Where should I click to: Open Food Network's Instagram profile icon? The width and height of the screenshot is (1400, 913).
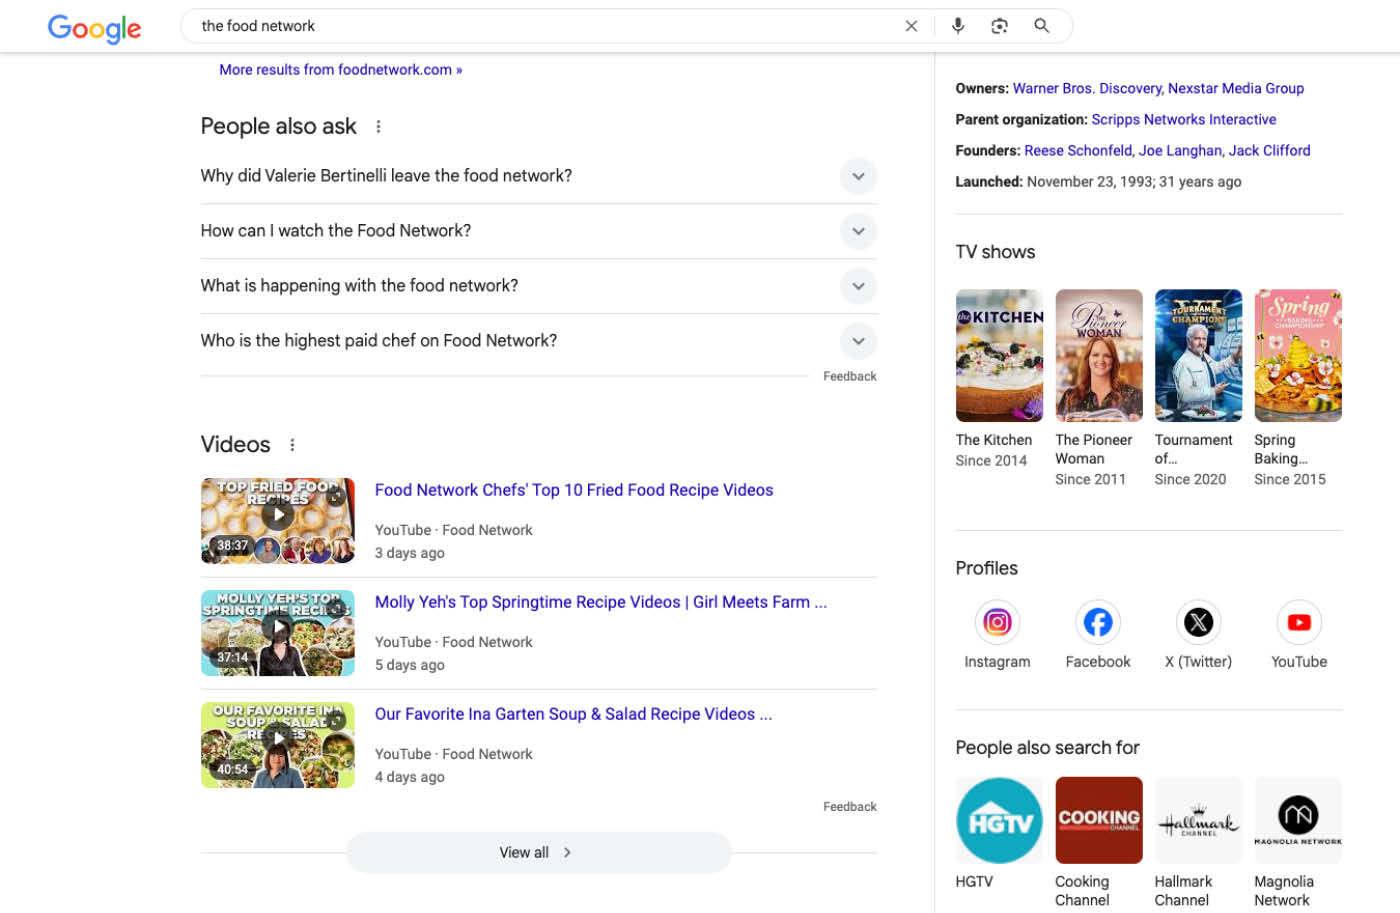click(997, 622)
